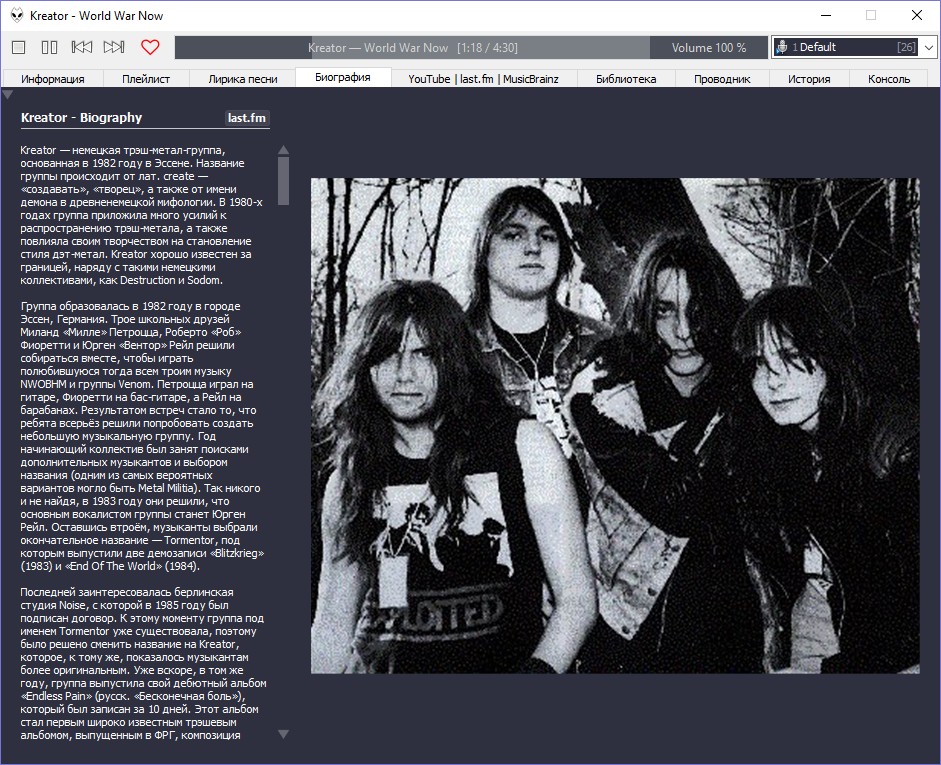Click the microphone device icon
Screen dimensions: 941x765
[x=781, y=47]
